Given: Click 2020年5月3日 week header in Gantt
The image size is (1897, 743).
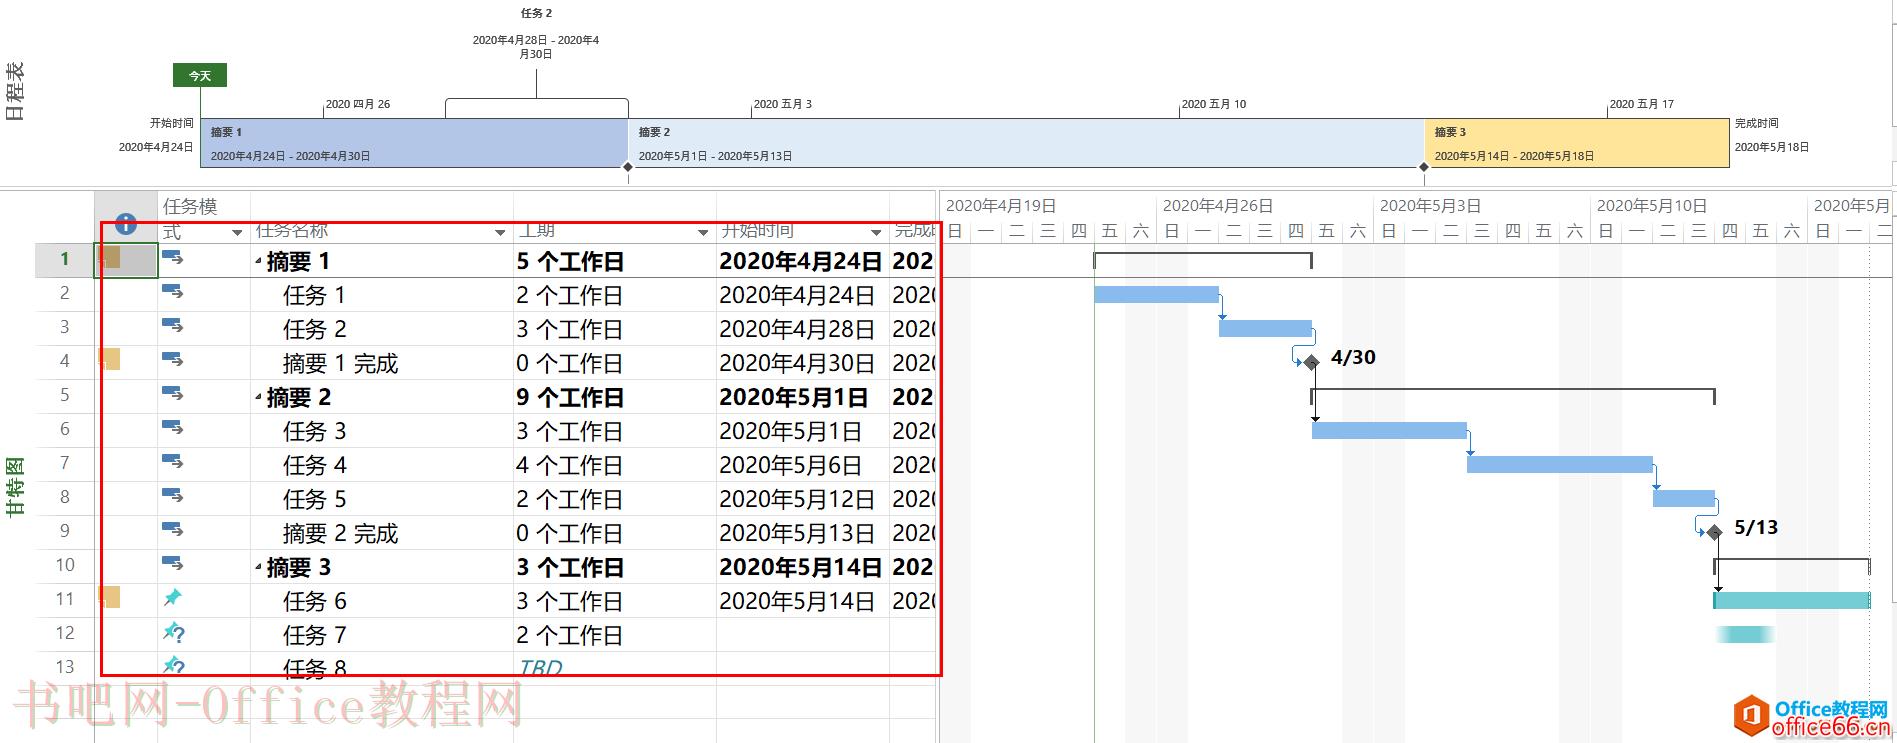Looking at the screenshot, I should pyautogui.click(x=1430, y=205).
